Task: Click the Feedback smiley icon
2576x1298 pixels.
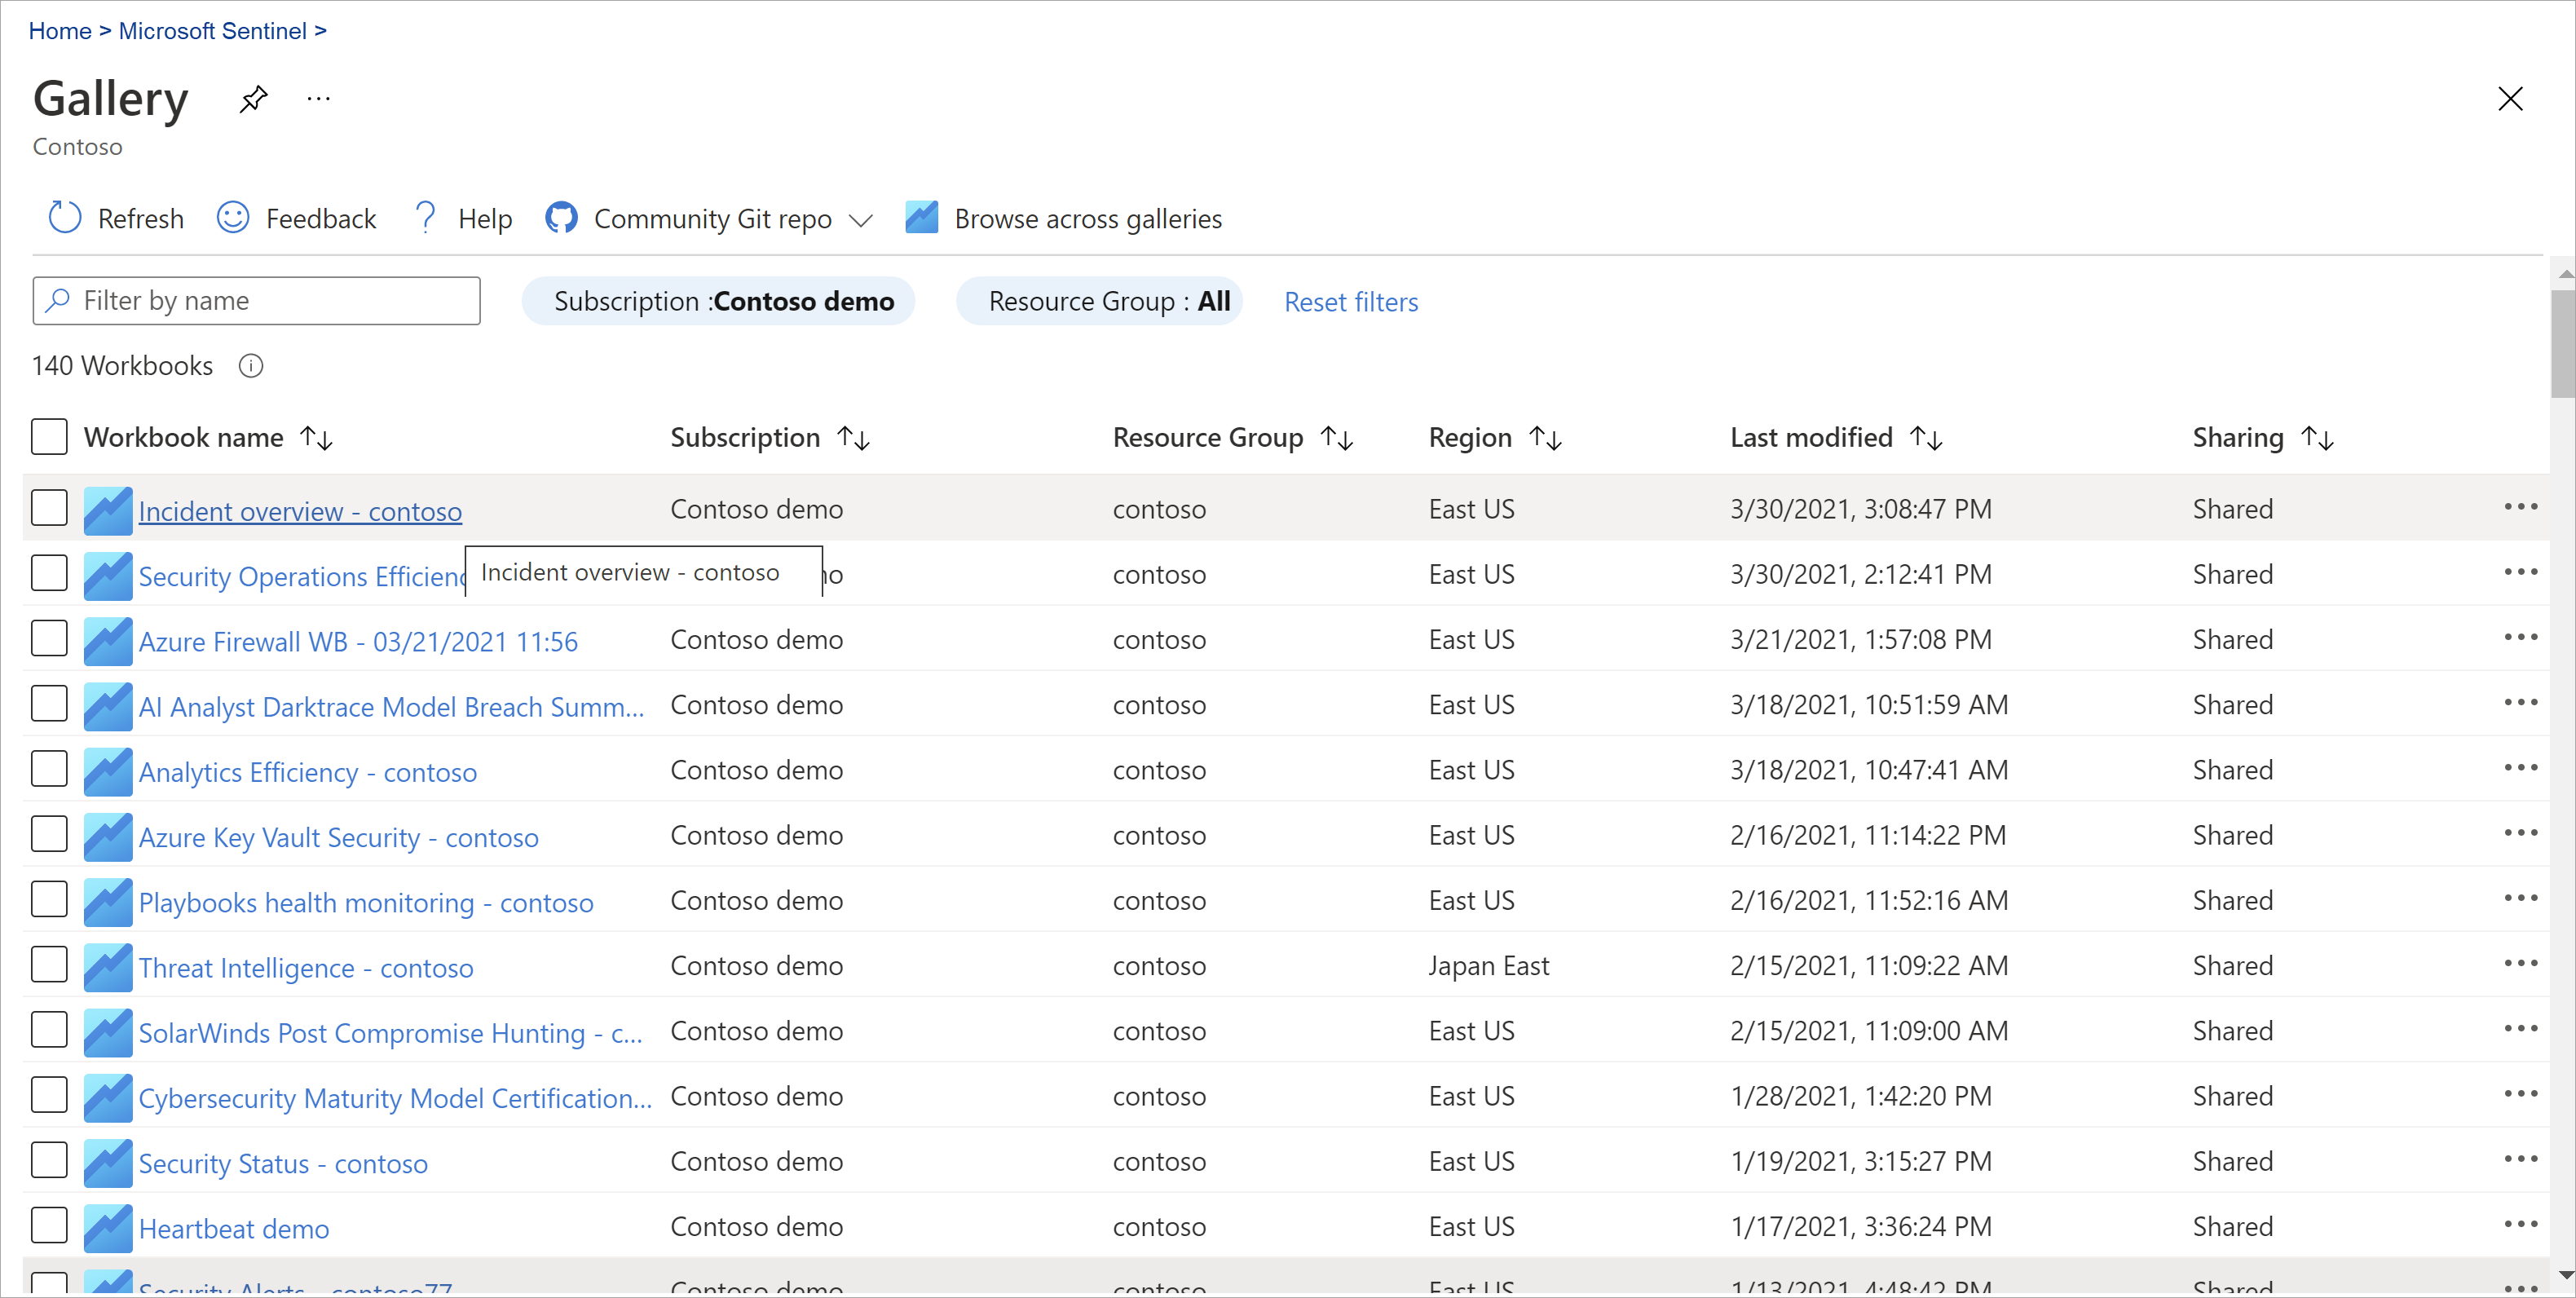Action: (x=233, y=217)
